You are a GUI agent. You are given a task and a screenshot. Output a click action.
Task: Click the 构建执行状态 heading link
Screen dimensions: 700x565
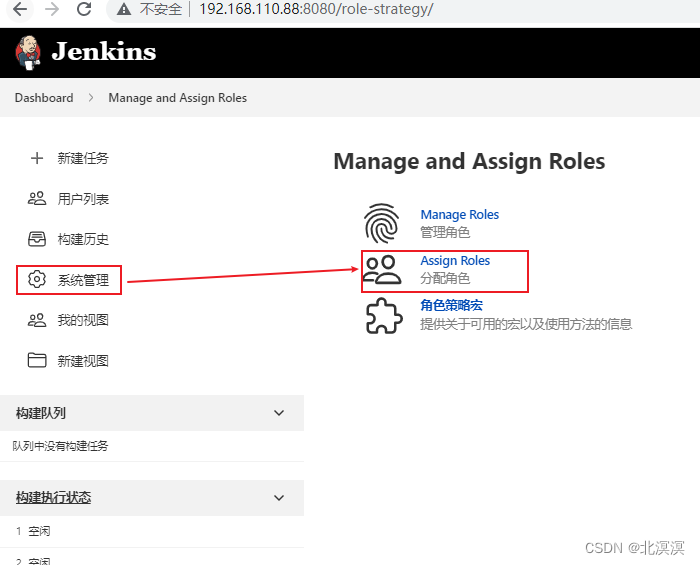pos(53,497)
